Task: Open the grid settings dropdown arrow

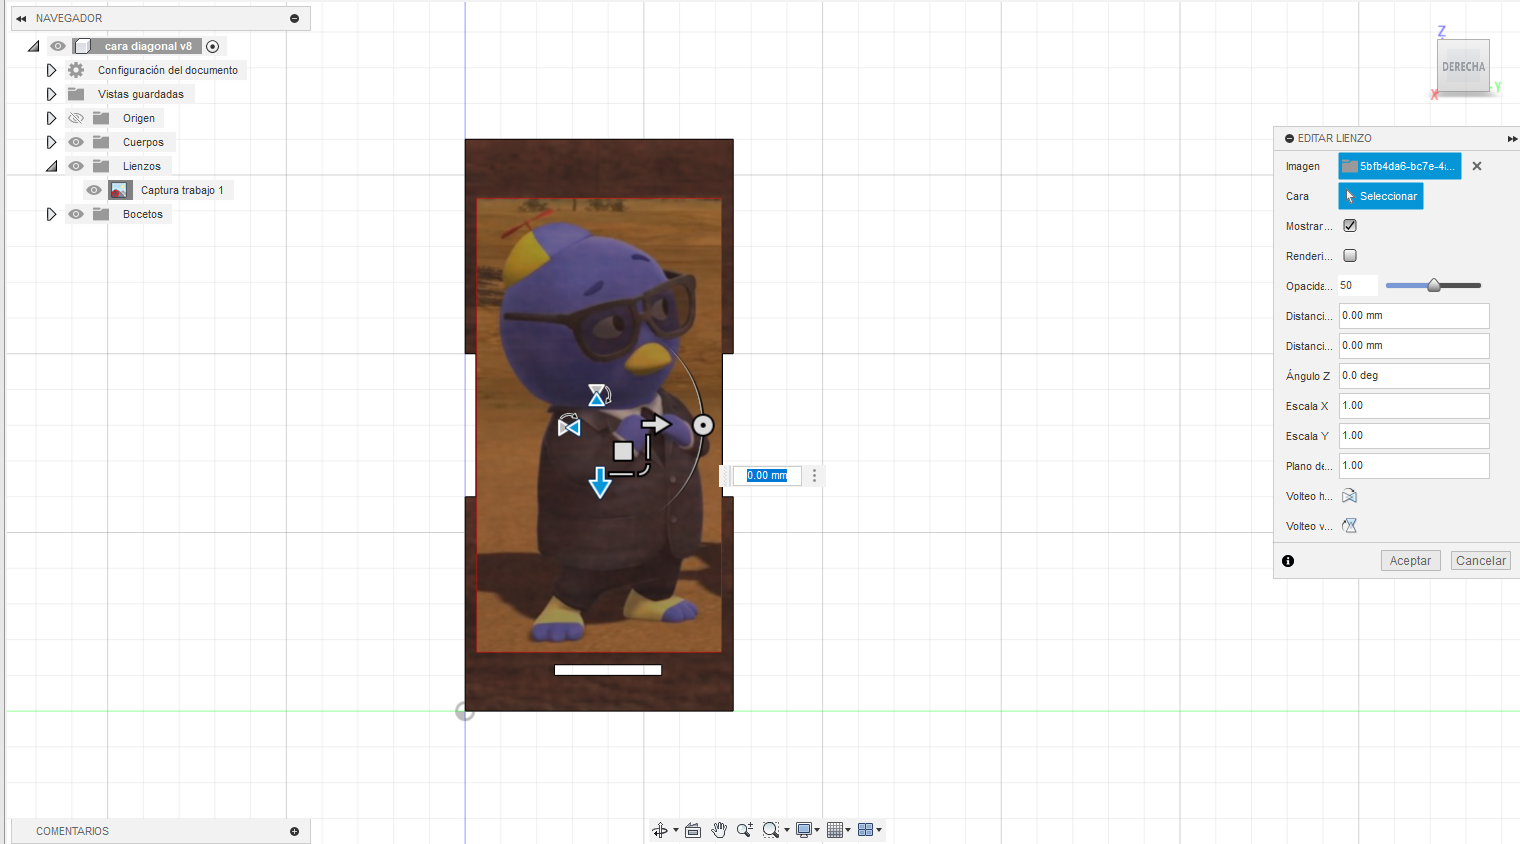Action: [x=848, y=830]
